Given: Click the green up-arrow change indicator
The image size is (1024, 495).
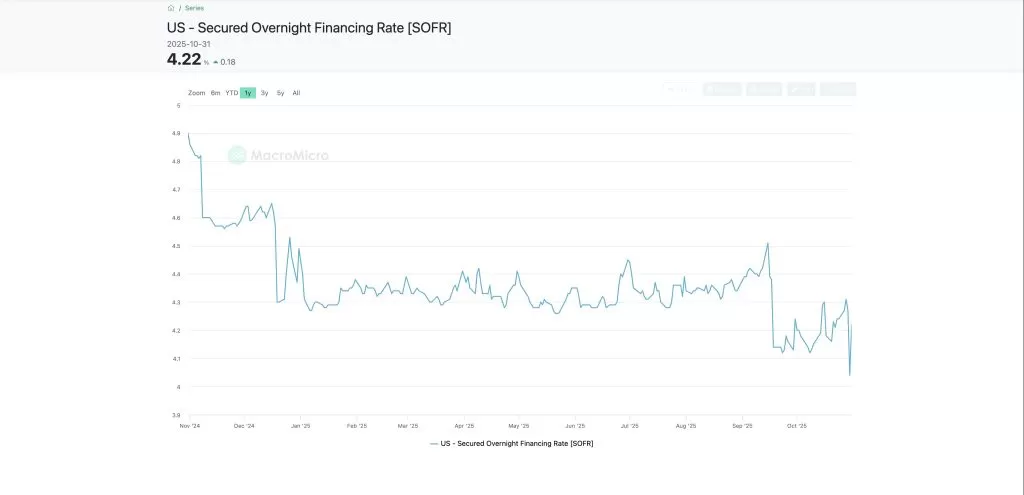Looking at the screenshot, I should (x=216, y=62).
